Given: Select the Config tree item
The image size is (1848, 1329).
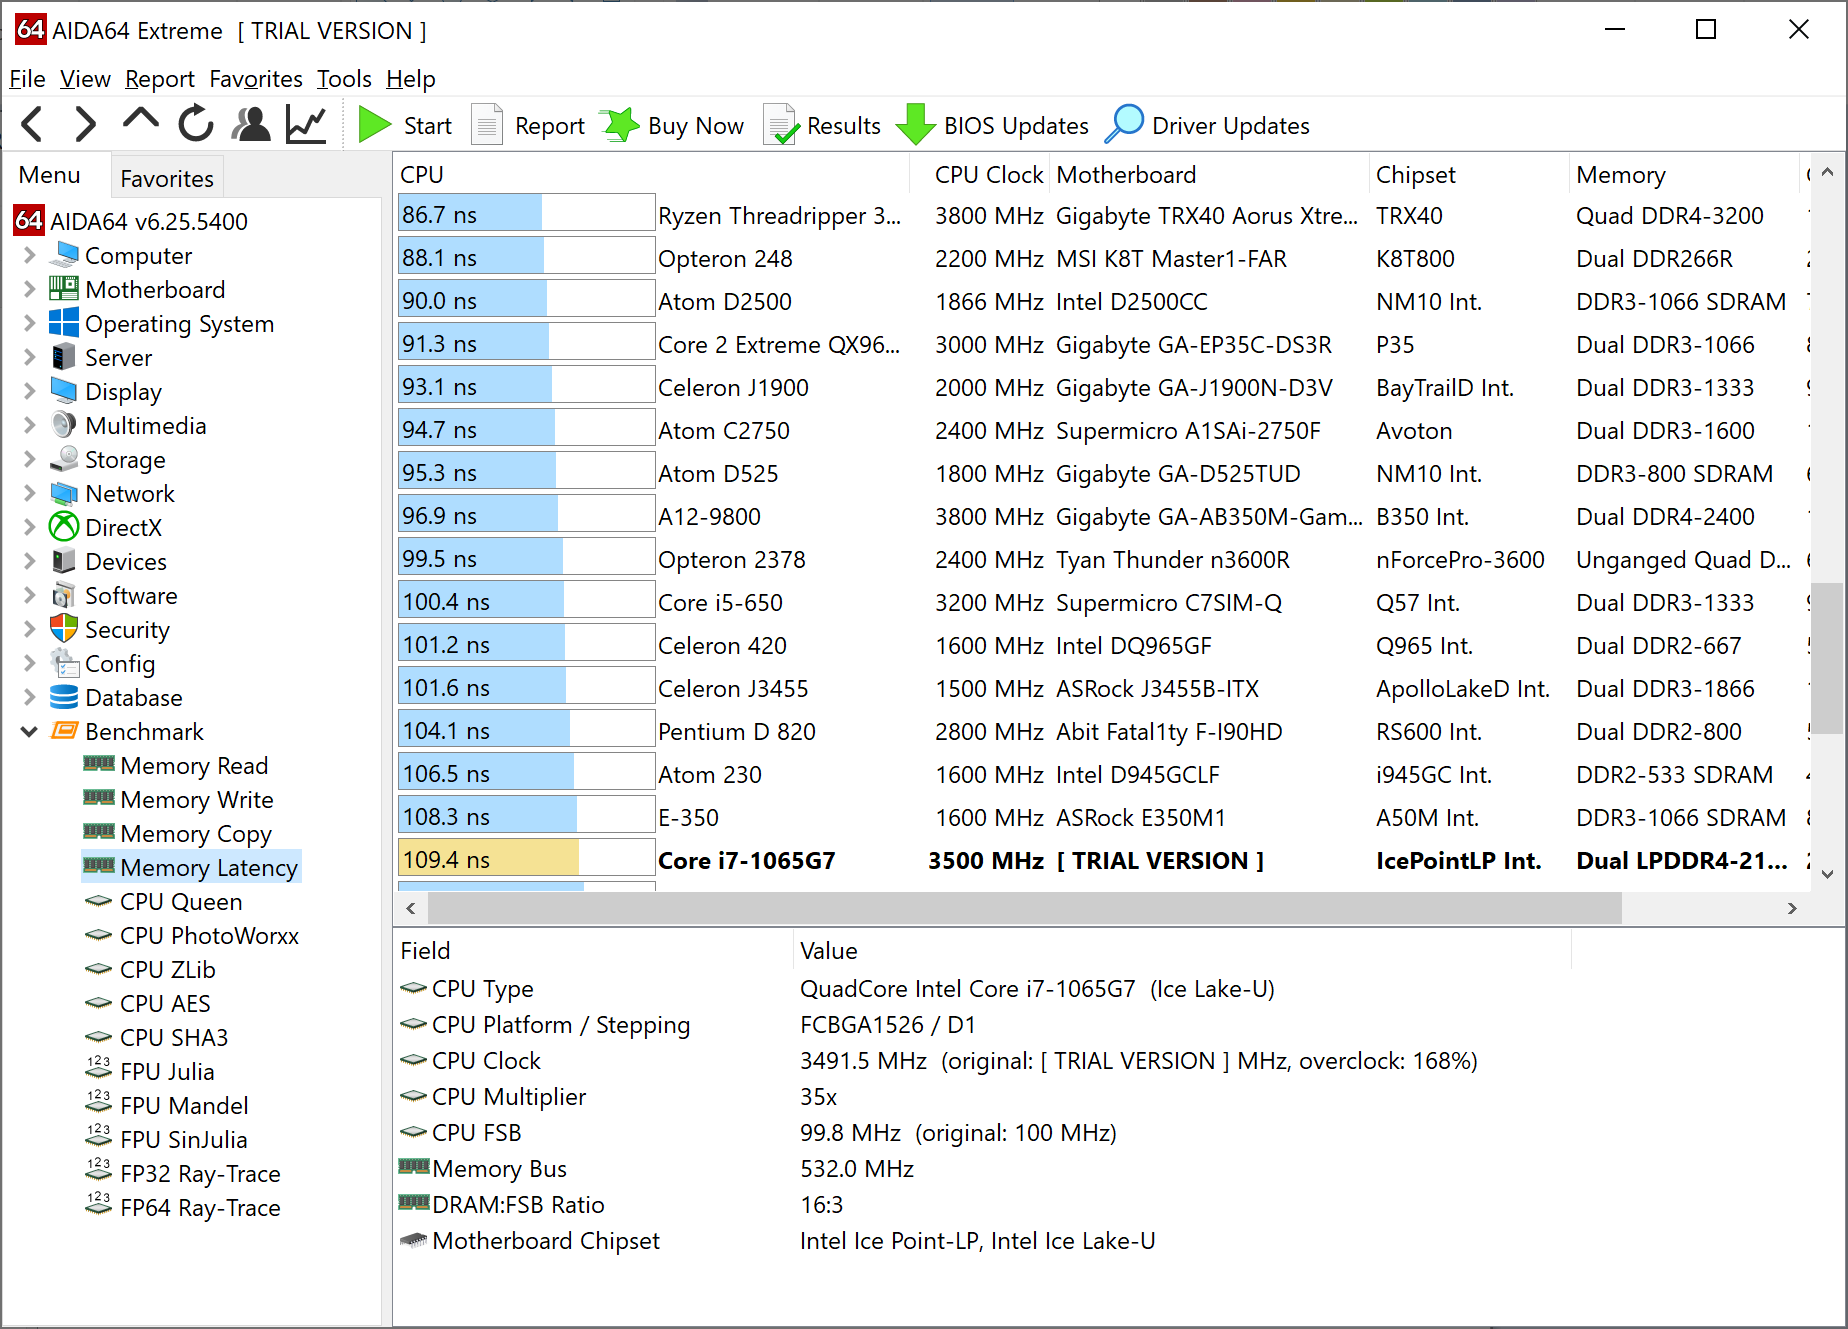Looking at the screenshot, I should click(x=102, y=664).
